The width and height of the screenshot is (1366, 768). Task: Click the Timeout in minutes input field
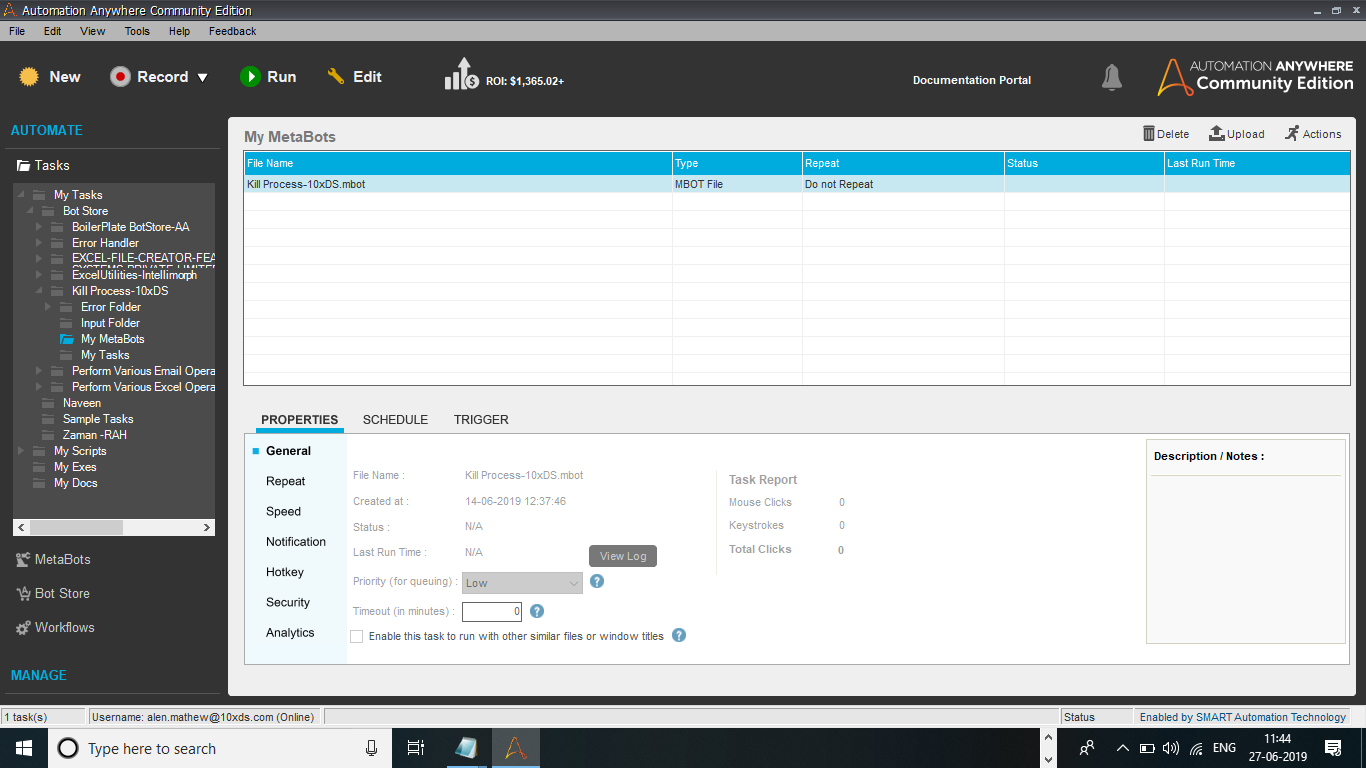pyautogui.click(x=492, y=611)
